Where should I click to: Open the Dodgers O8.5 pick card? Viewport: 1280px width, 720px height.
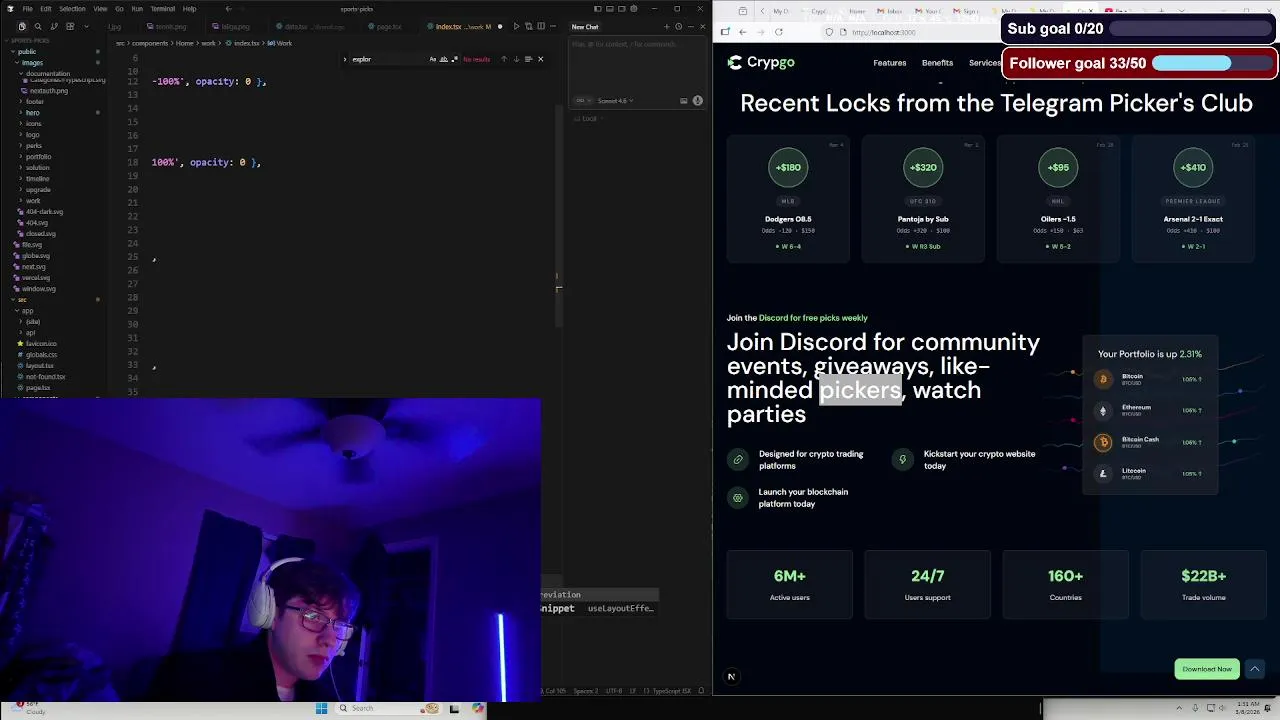coord(788,198)
